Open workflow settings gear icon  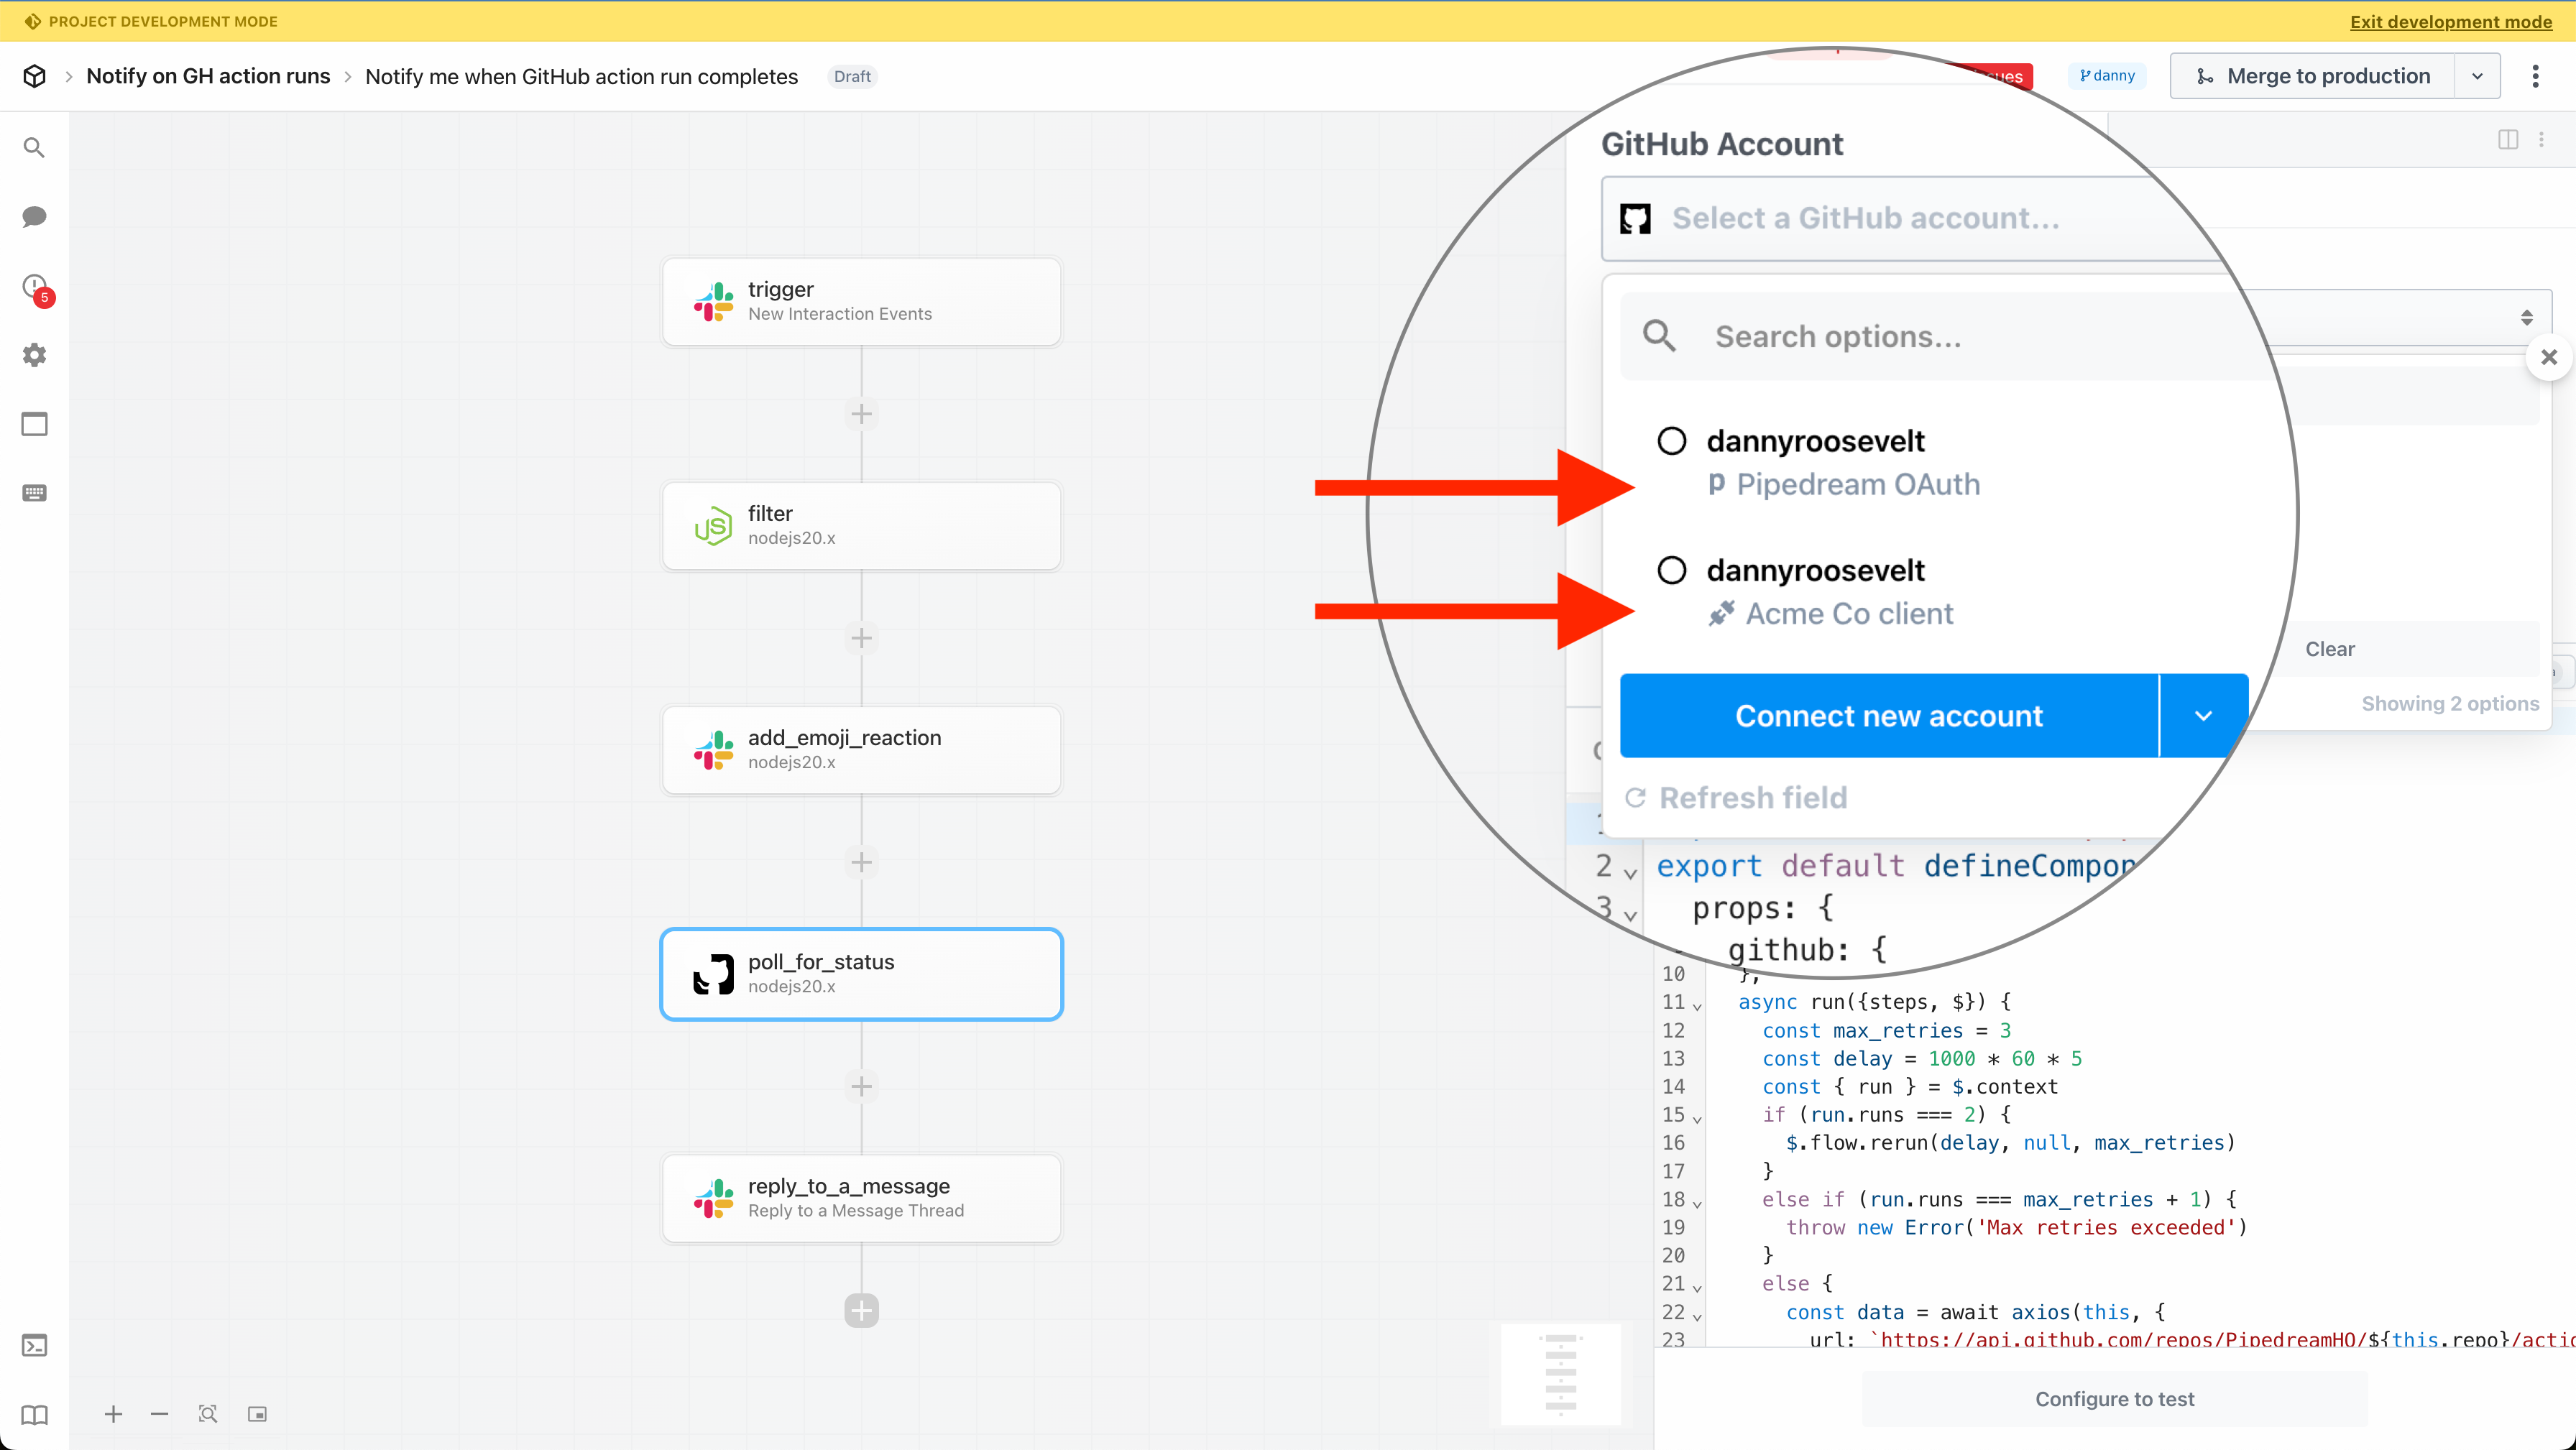(x=34, y=355)
